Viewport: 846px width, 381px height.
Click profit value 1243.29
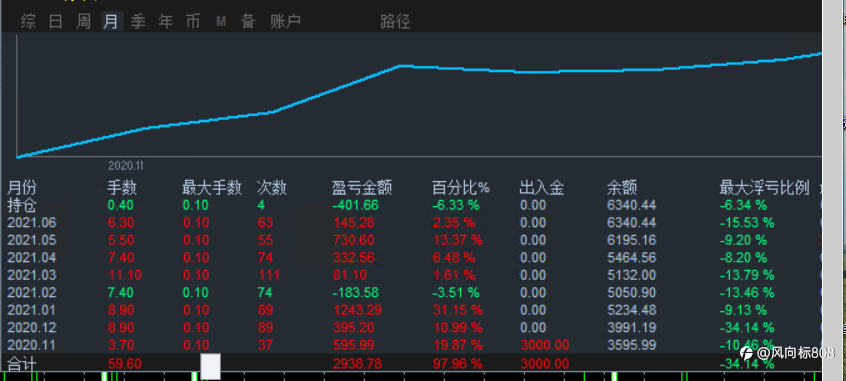357,310
